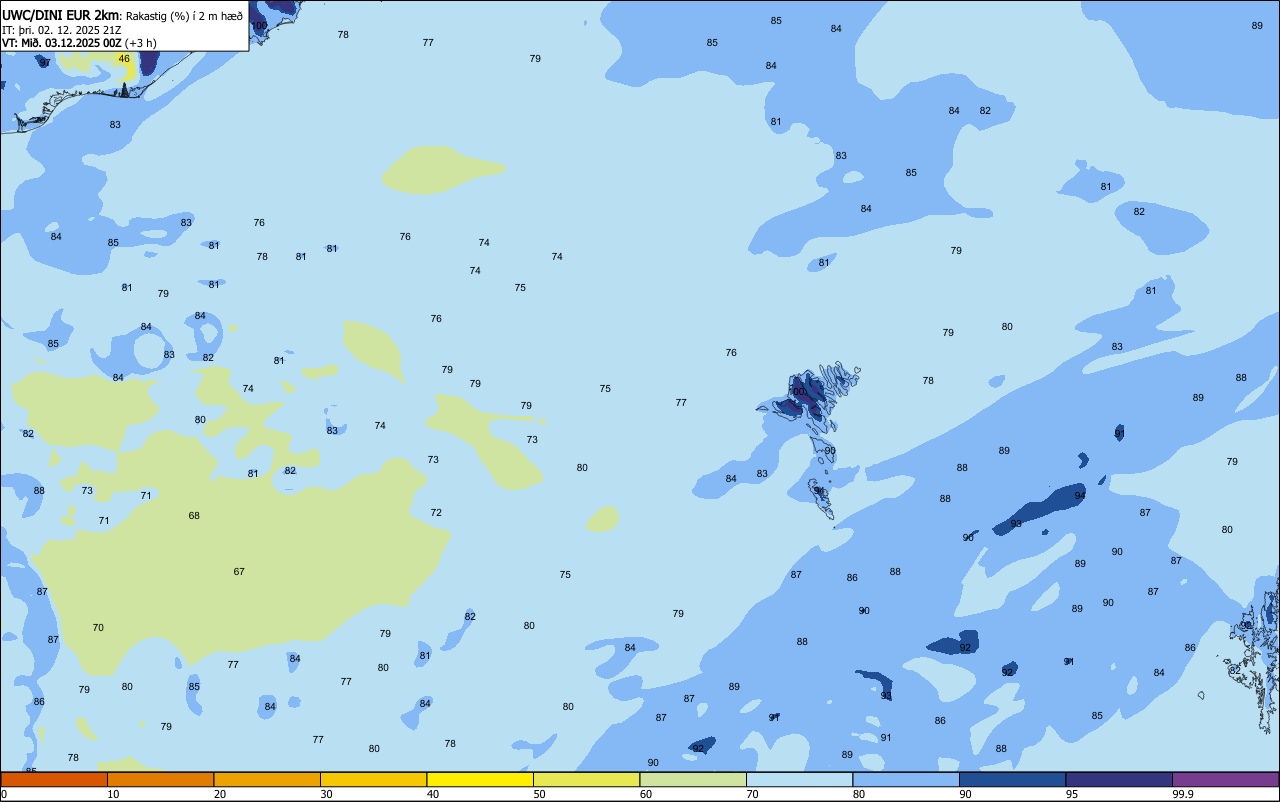This screenshot has height=802, width=1280.
Task: Select the 'IT: þri. 02. 12. 2025 21Z' line
Action: coord(62,29)
